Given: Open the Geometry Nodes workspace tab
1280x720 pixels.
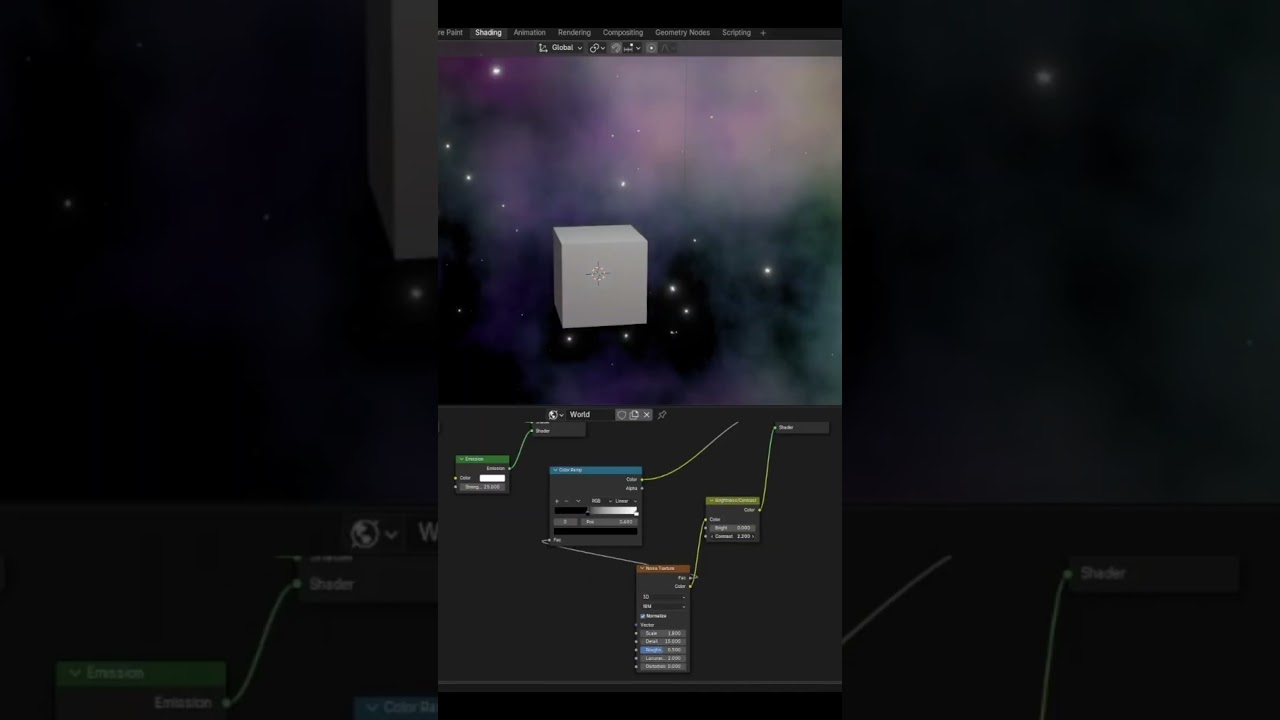Looking at the screenshot, I should (x=682, y=33).
